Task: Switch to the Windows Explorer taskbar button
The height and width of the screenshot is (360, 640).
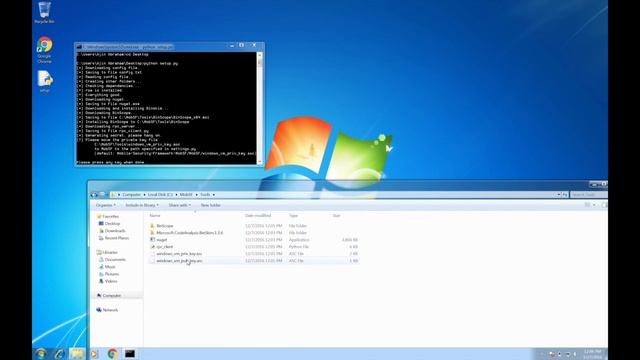Action: 77,353
